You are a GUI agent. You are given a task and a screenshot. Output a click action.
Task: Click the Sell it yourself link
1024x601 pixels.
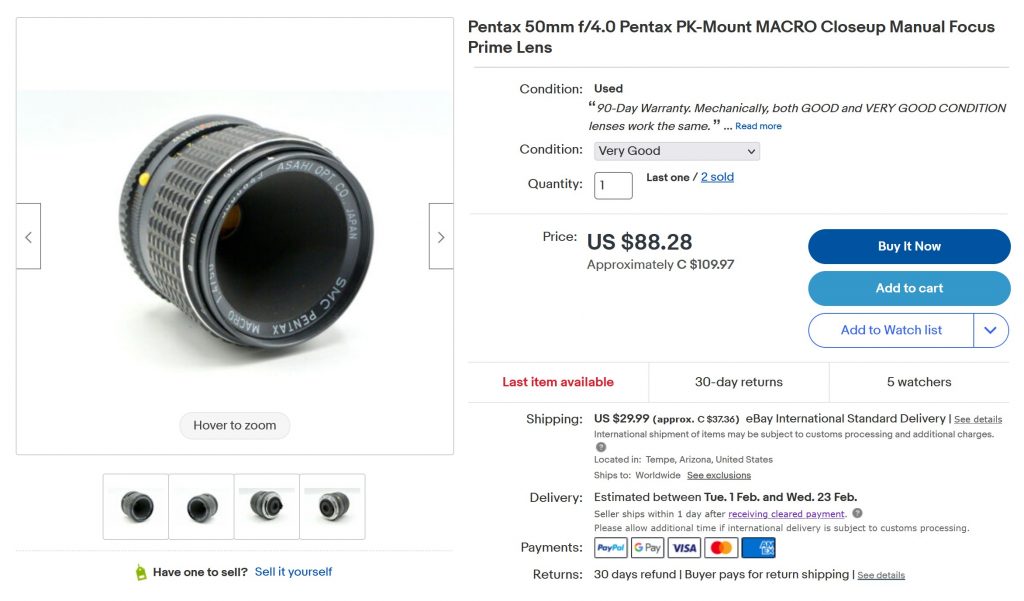pos(293,572)
